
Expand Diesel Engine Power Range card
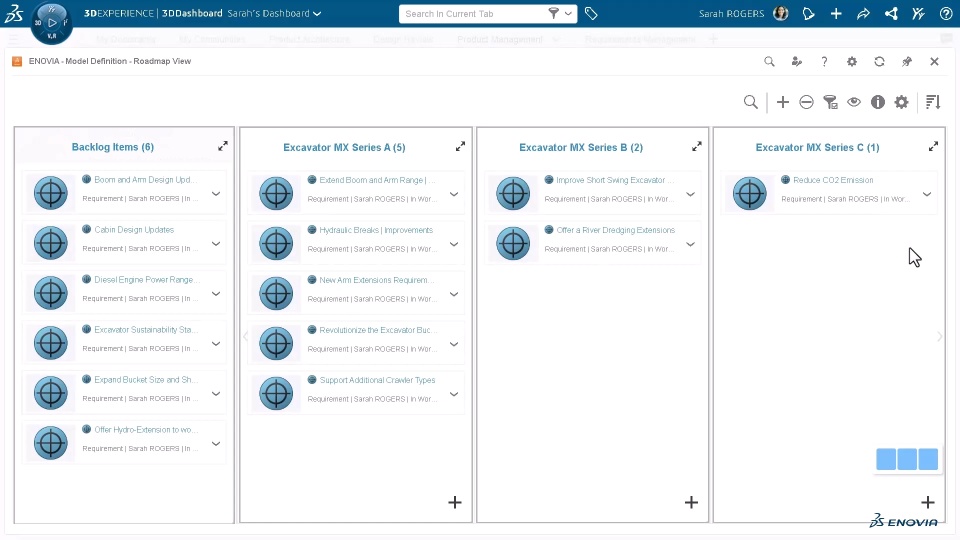click(216, 293)
